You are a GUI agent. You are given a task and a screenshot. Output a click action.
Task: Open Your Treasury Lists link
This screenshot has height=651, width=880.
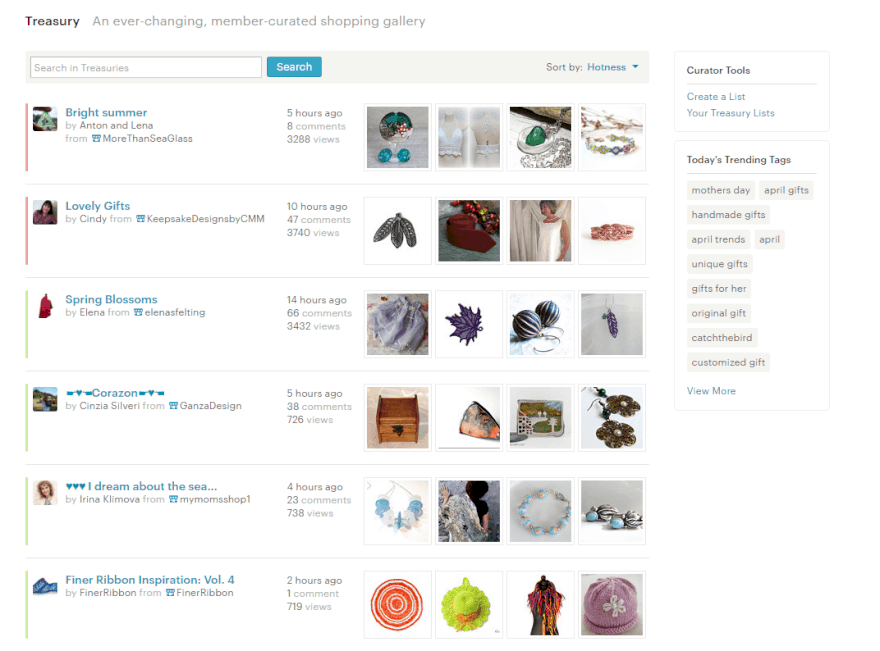point(730,113)
